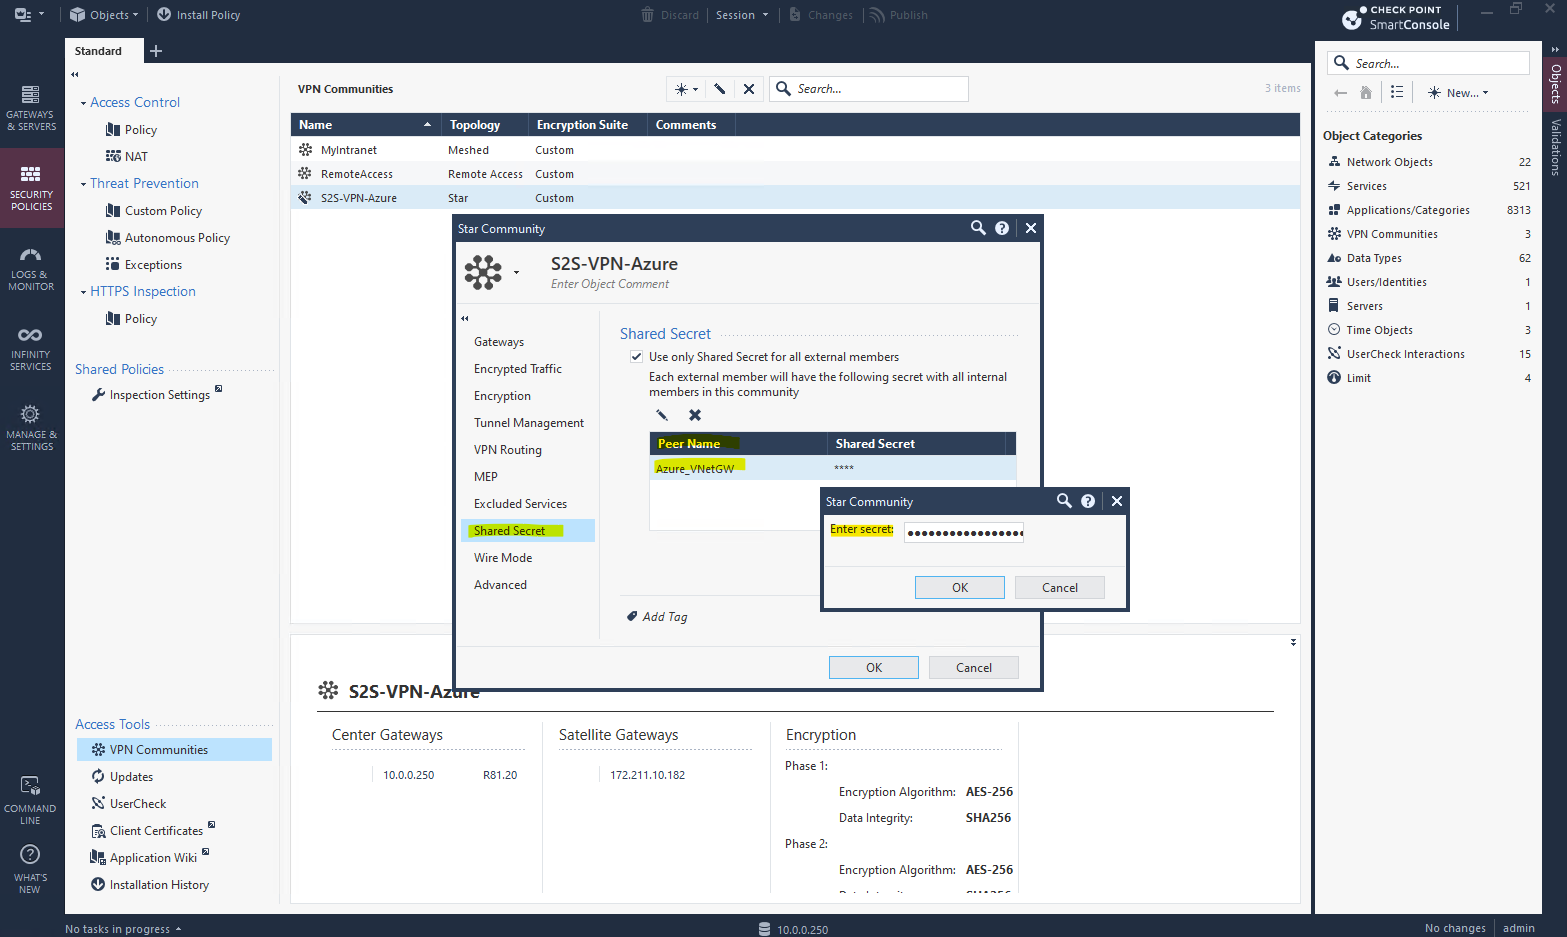Open the Inspection Settings shared policy
This screenshot has width=1567, height=937.
tap(159, 395)
